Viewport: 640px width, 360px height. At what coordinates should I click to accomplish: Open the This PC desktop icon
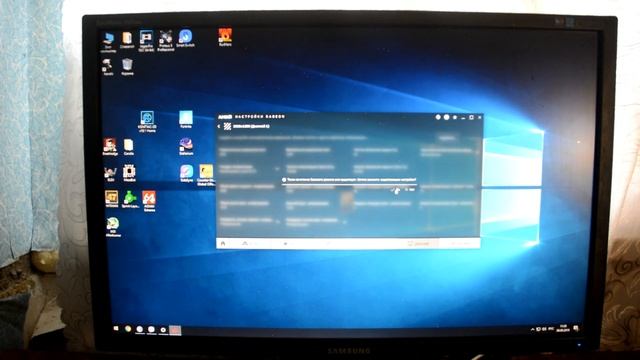click(108, 42)
